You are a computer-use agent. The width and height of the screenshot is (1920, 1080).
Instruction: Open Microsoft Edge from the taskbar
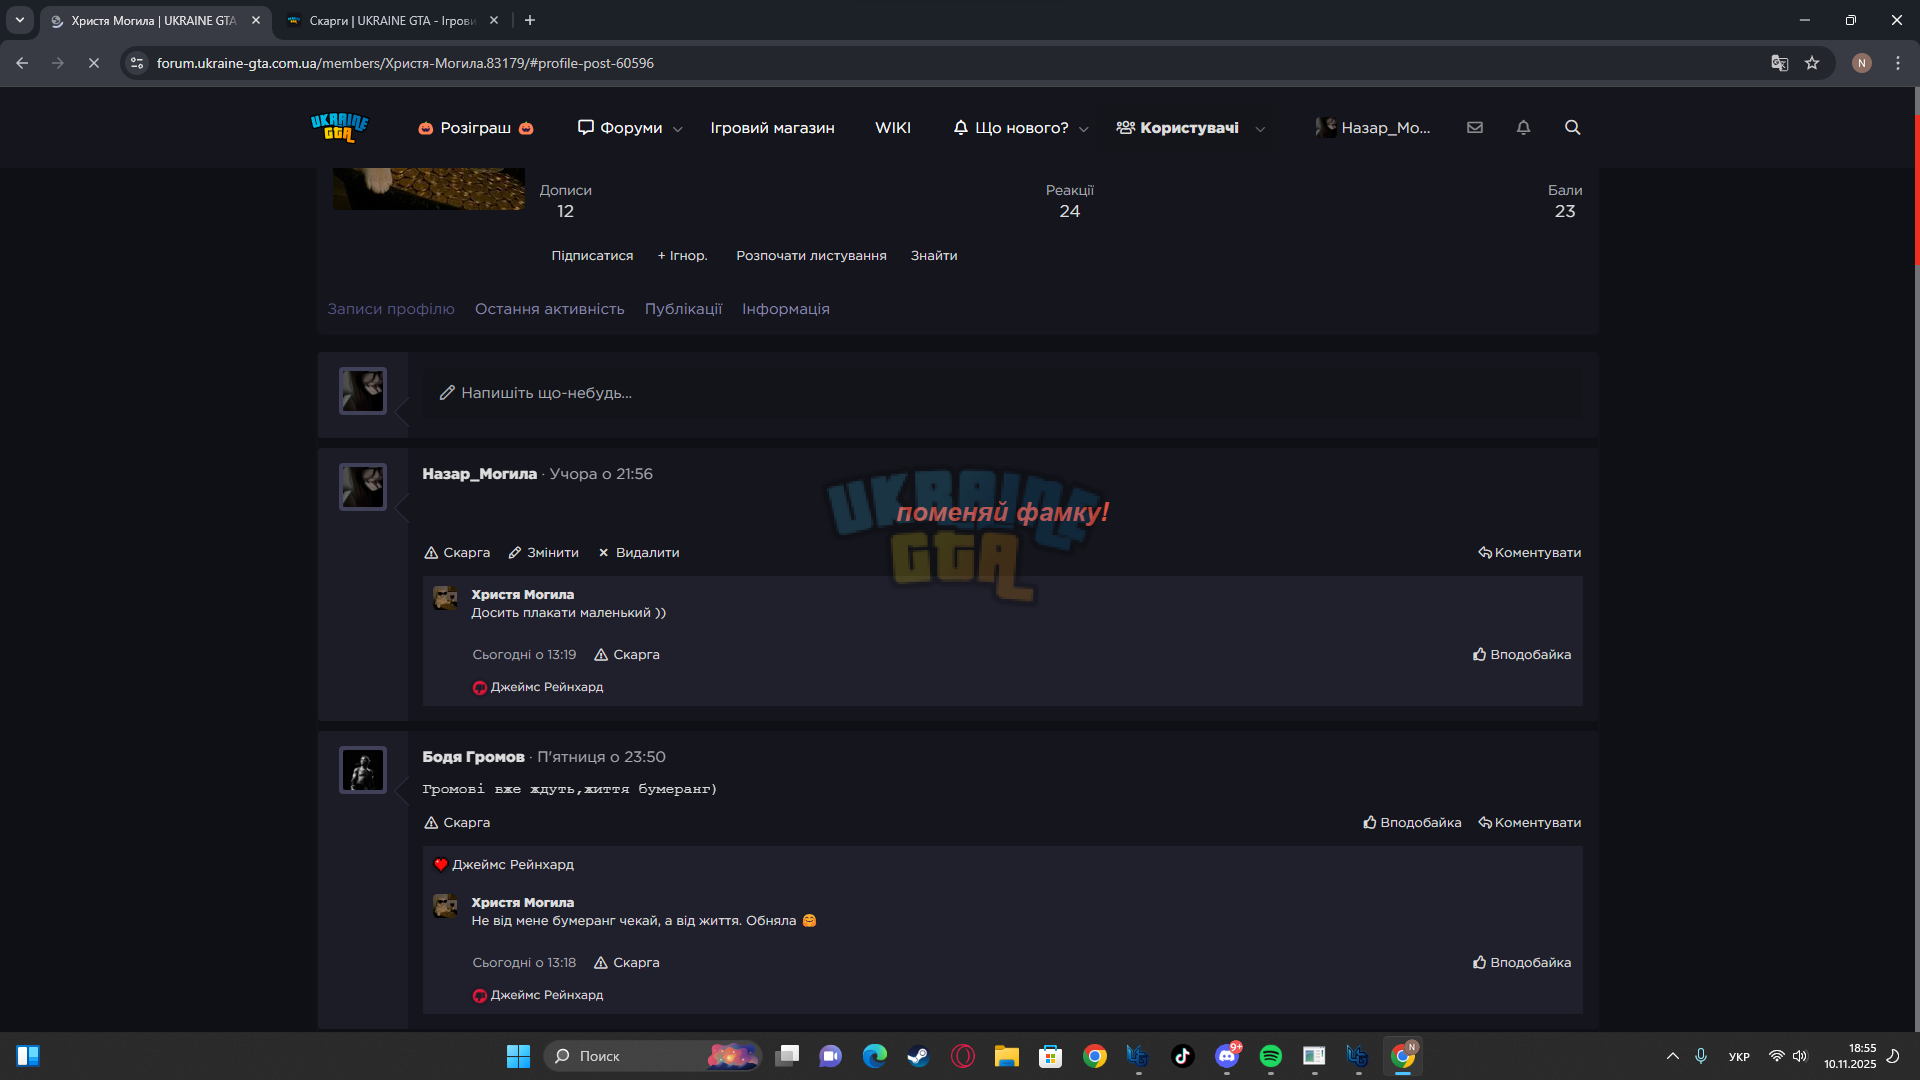pos(874,1056)
